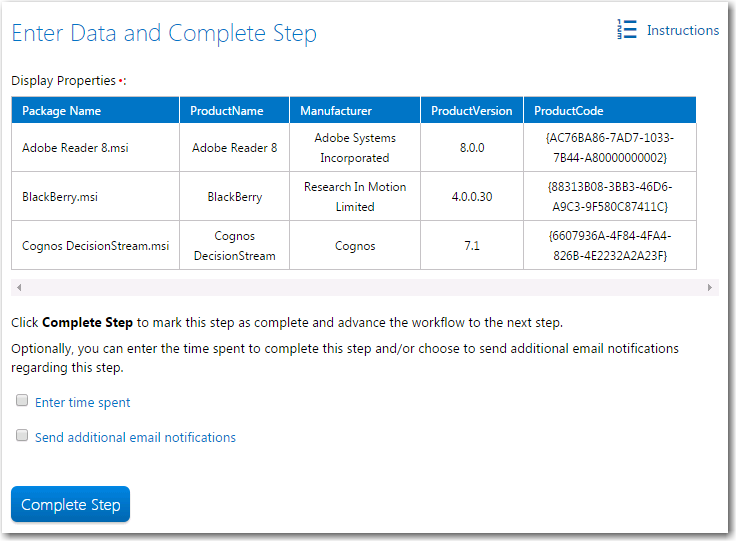Tick Send additional email notifications checkbox
Viewport: 736px width, 541px height.
(x=22, y=435)
